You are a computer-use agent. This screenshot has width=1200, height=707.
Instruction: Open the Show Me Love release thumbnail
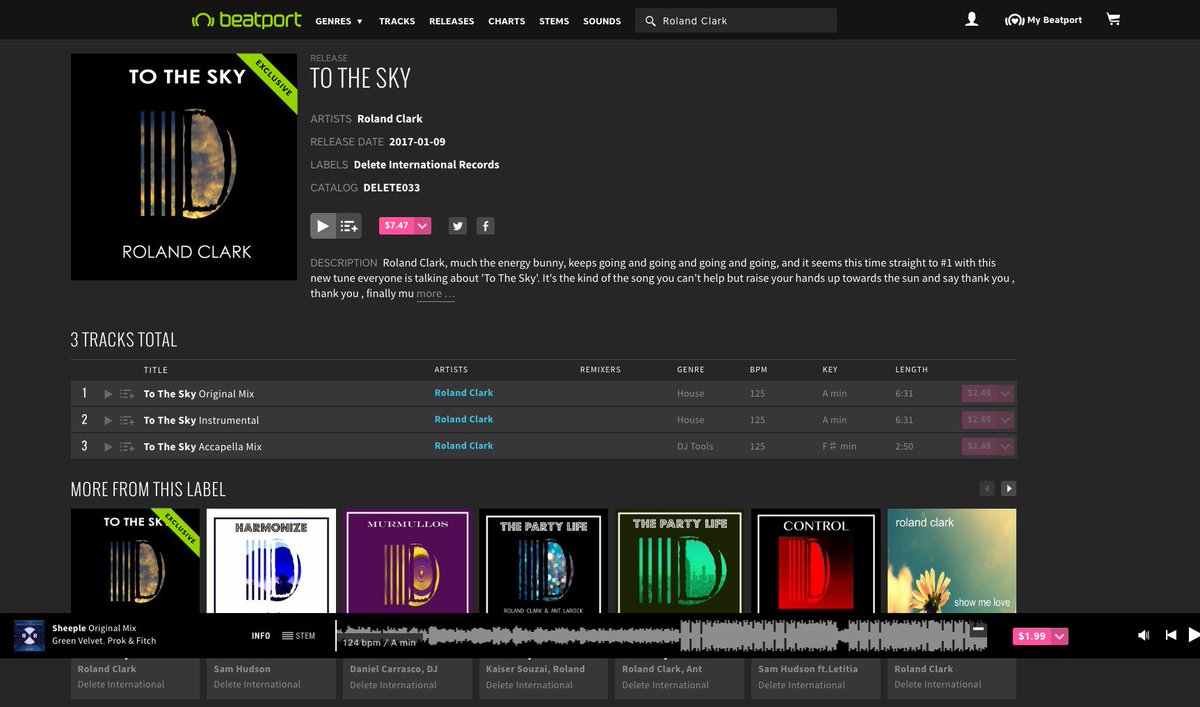952,561
